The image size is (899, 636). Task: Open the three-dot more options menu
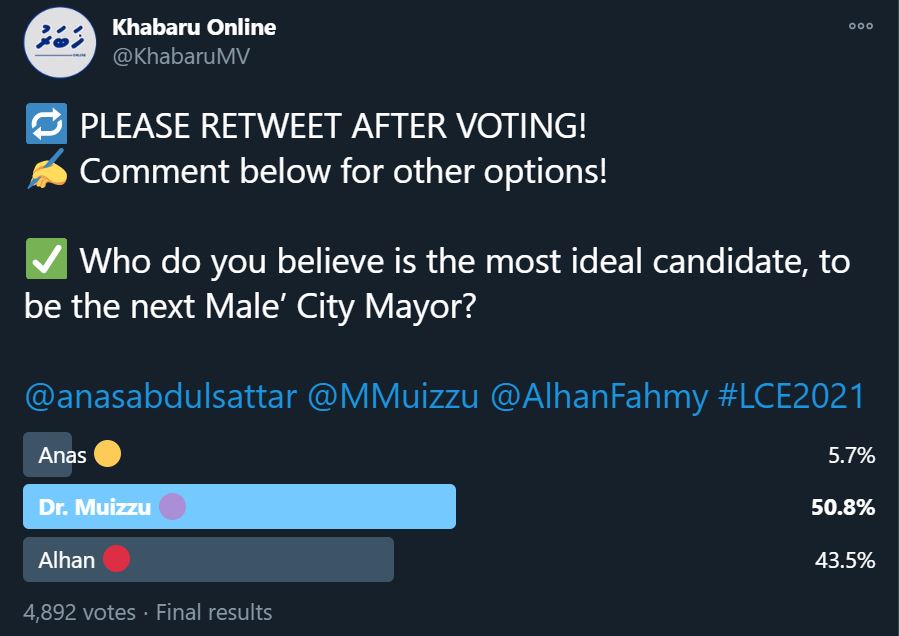pos(860,27)
